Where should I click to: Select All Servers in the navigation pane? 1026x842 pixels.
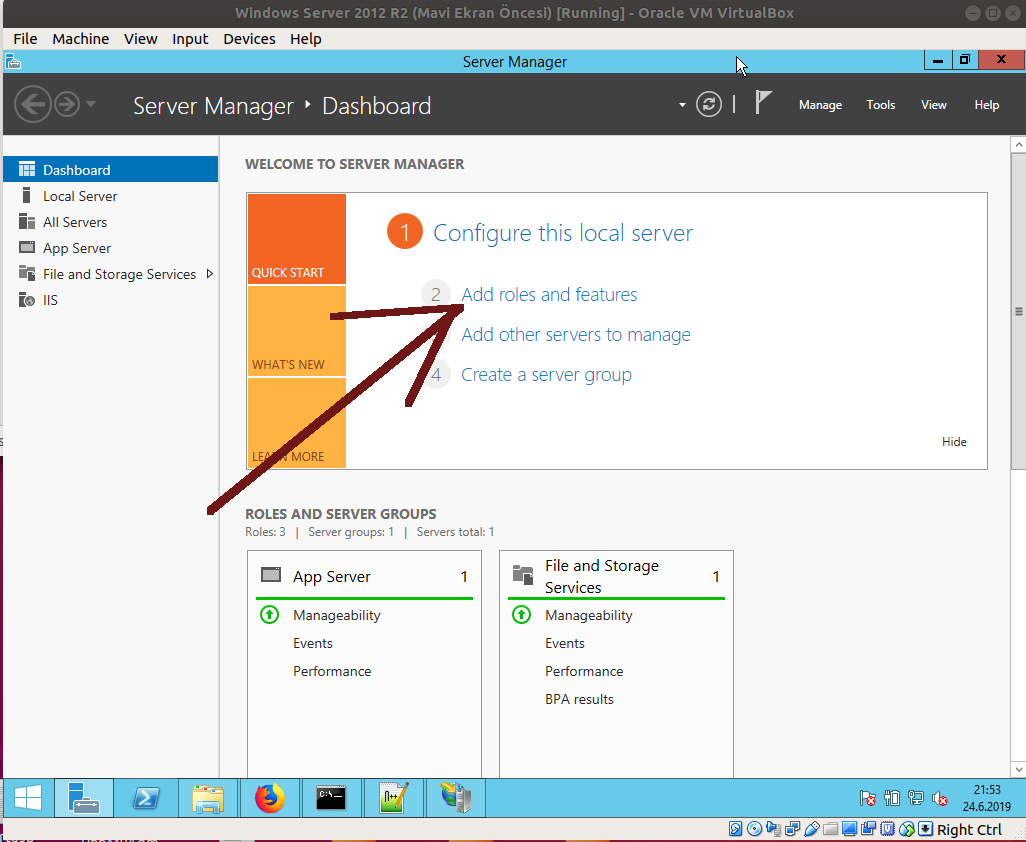tap(111, 222)
